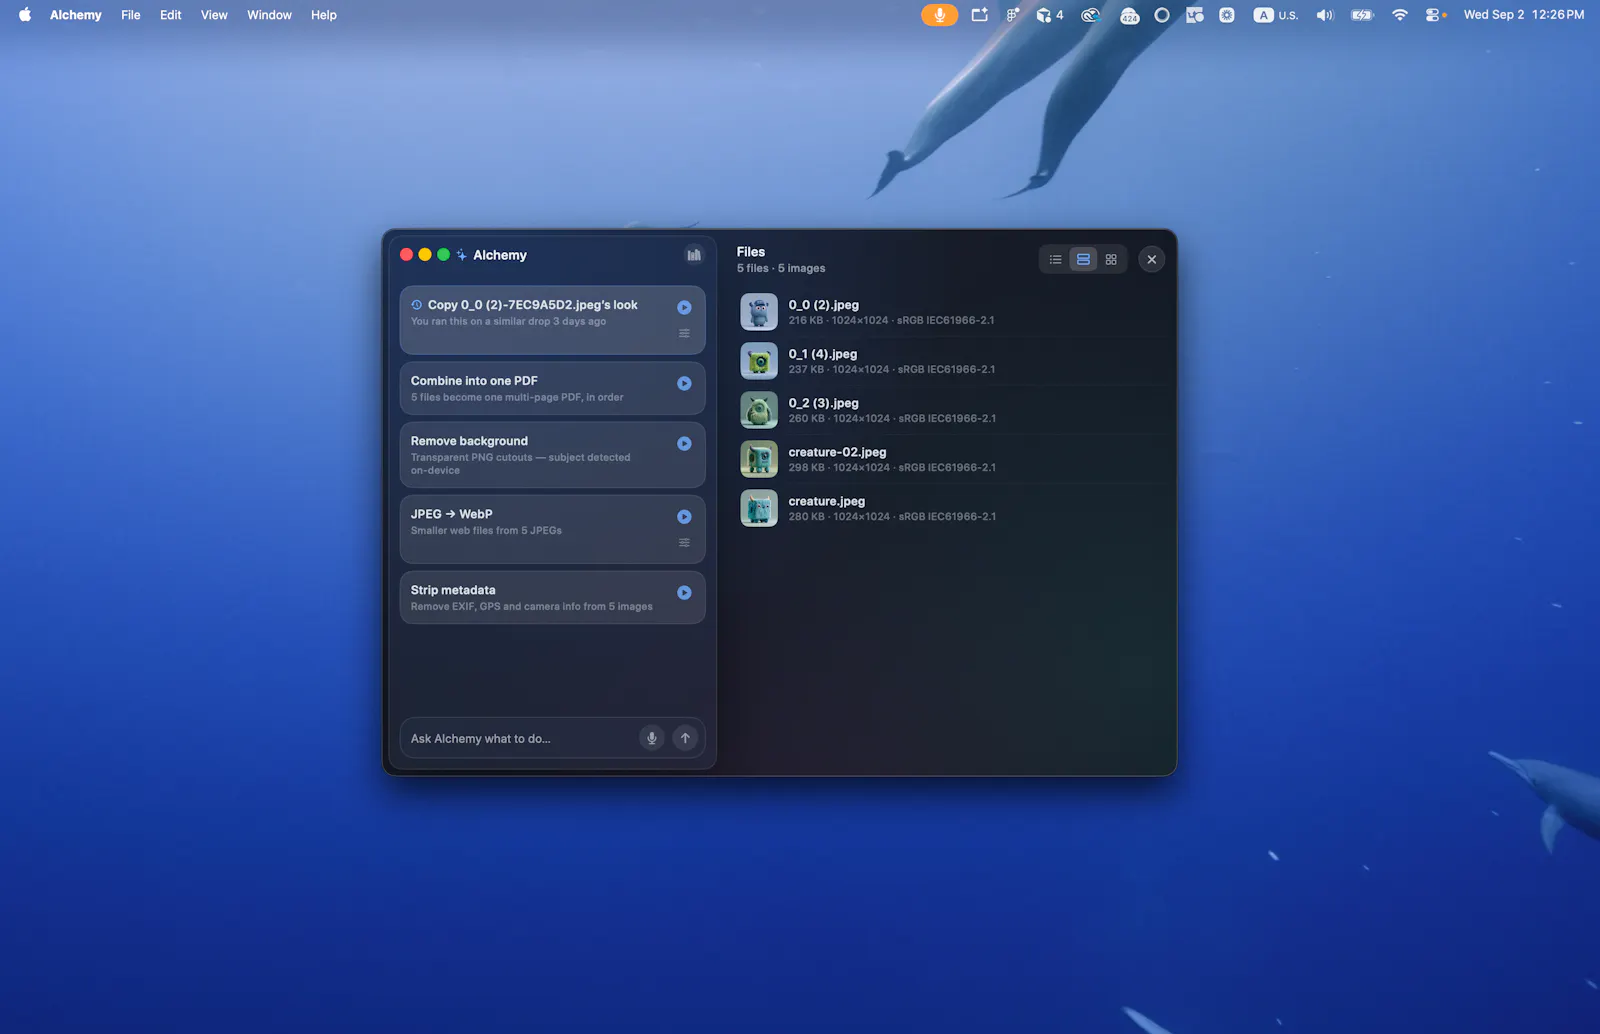Run the JPEG to WebP conversion

tap(684, 516)
